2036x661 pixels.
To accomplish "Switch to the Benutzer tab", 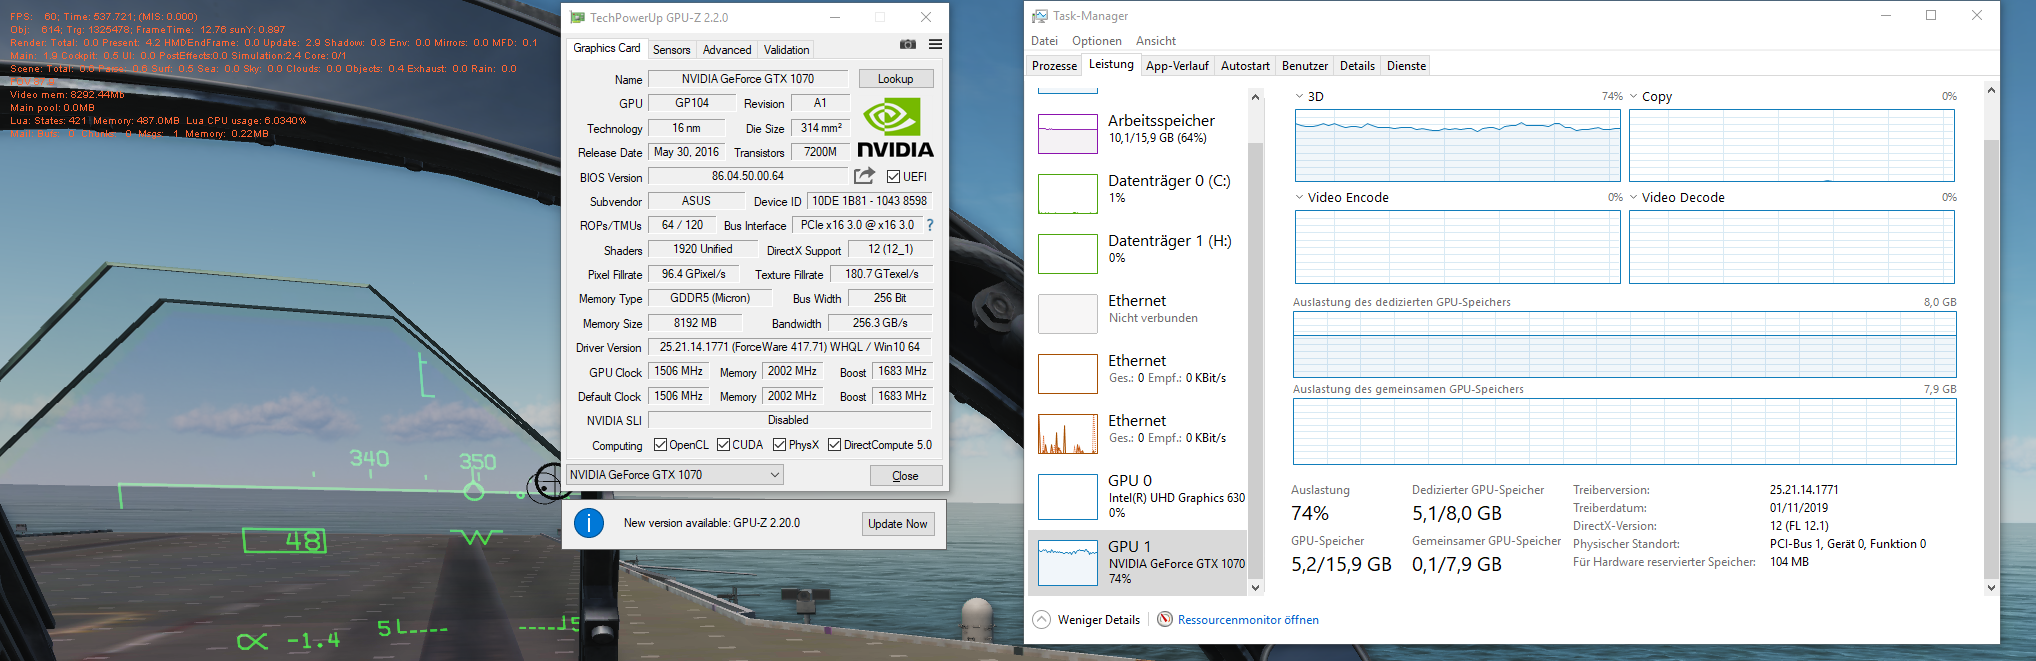I will [x=1305, y=66].
